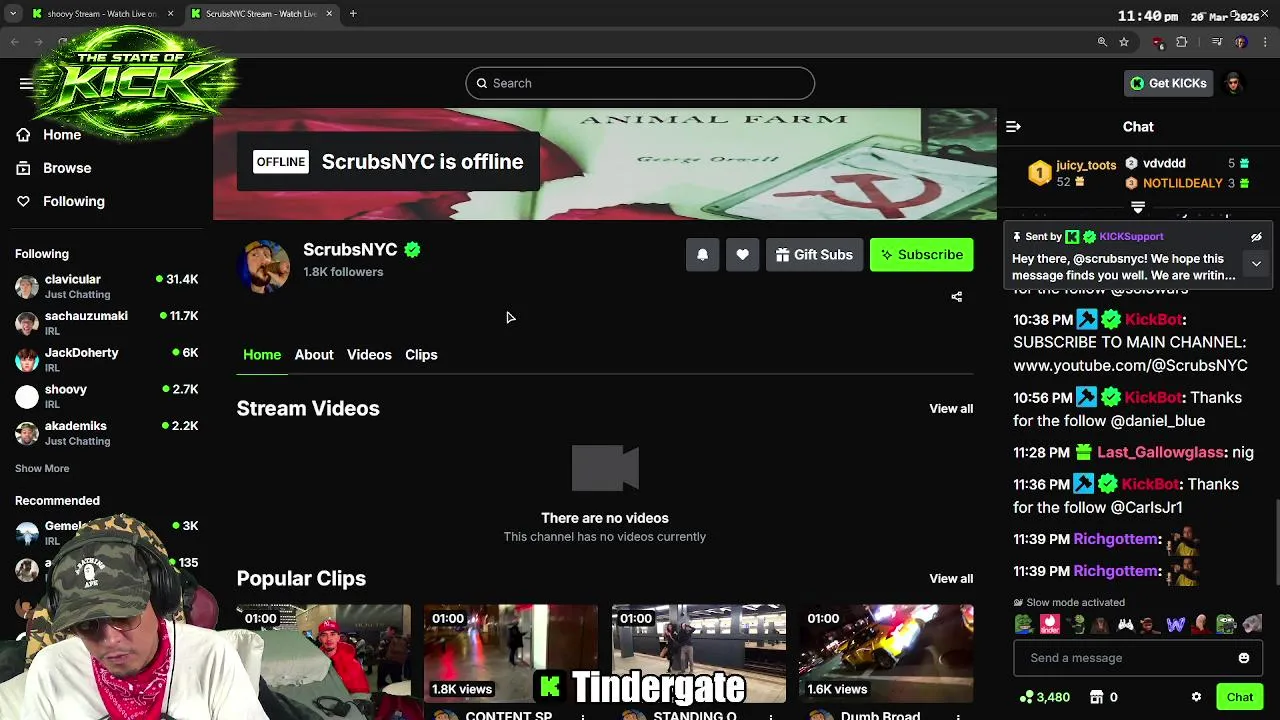Click the verified badge next to ScrubsNYC
The width and height of the screenshot is (1280, 720).
pyautogui.click(x=412, y=250)
